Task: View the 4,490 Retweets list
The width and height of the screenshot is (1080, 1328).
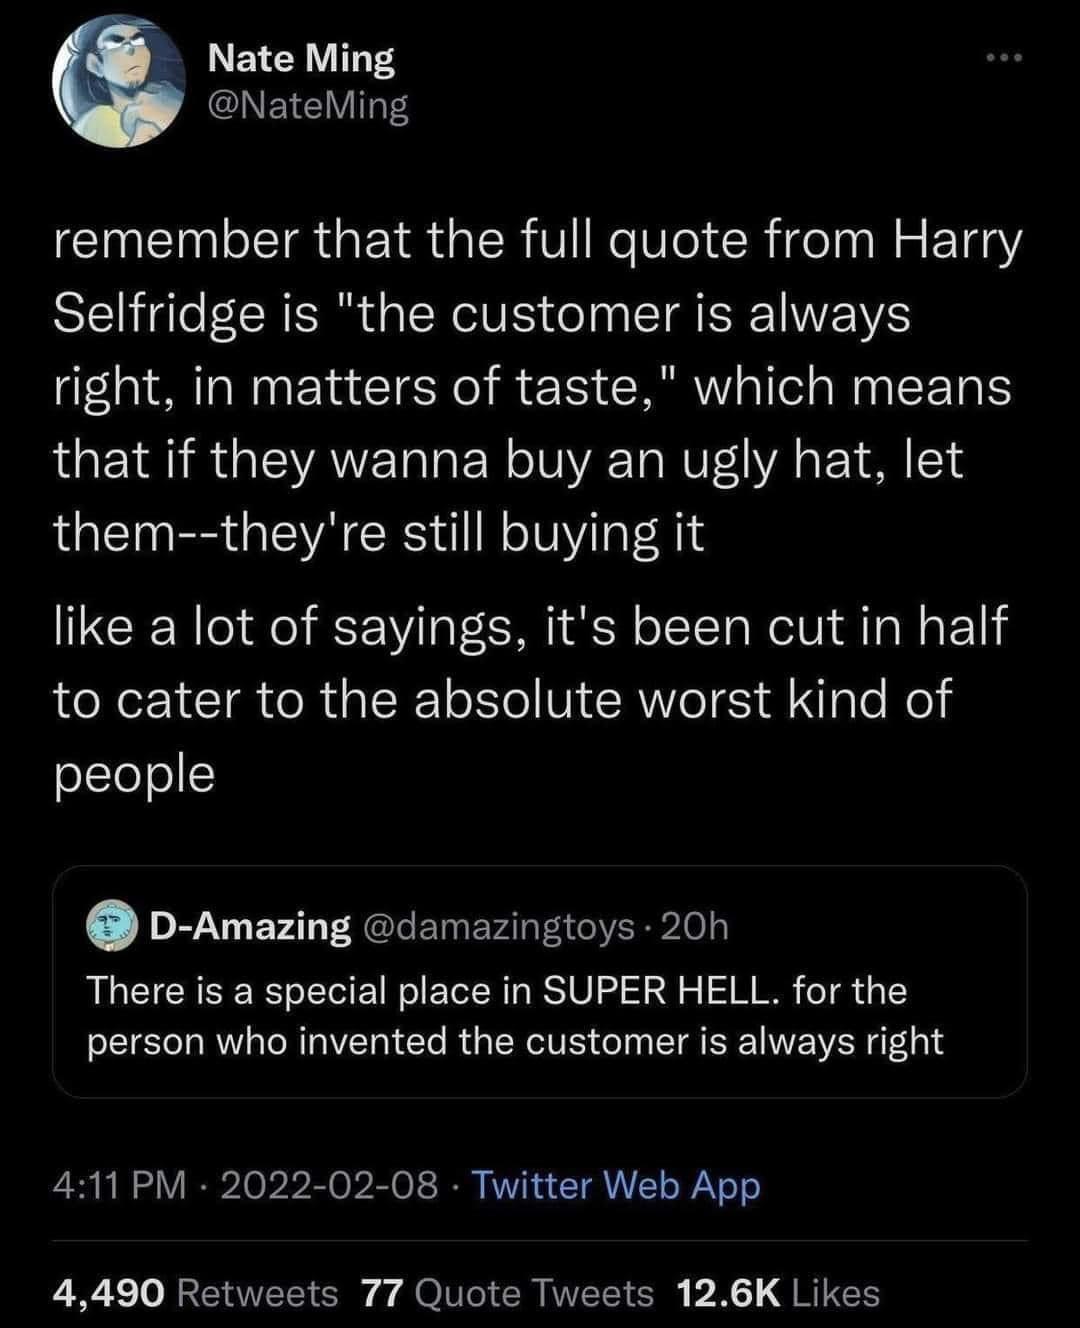Action: coord(195,1293)
